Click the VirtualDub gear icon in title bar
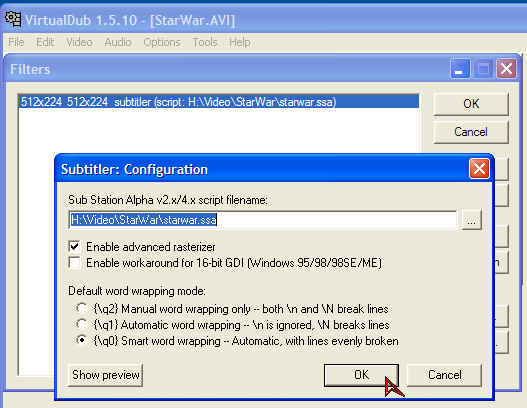This screenshot has height=408, width=527. pyautogui.click(x=13, y=19)
